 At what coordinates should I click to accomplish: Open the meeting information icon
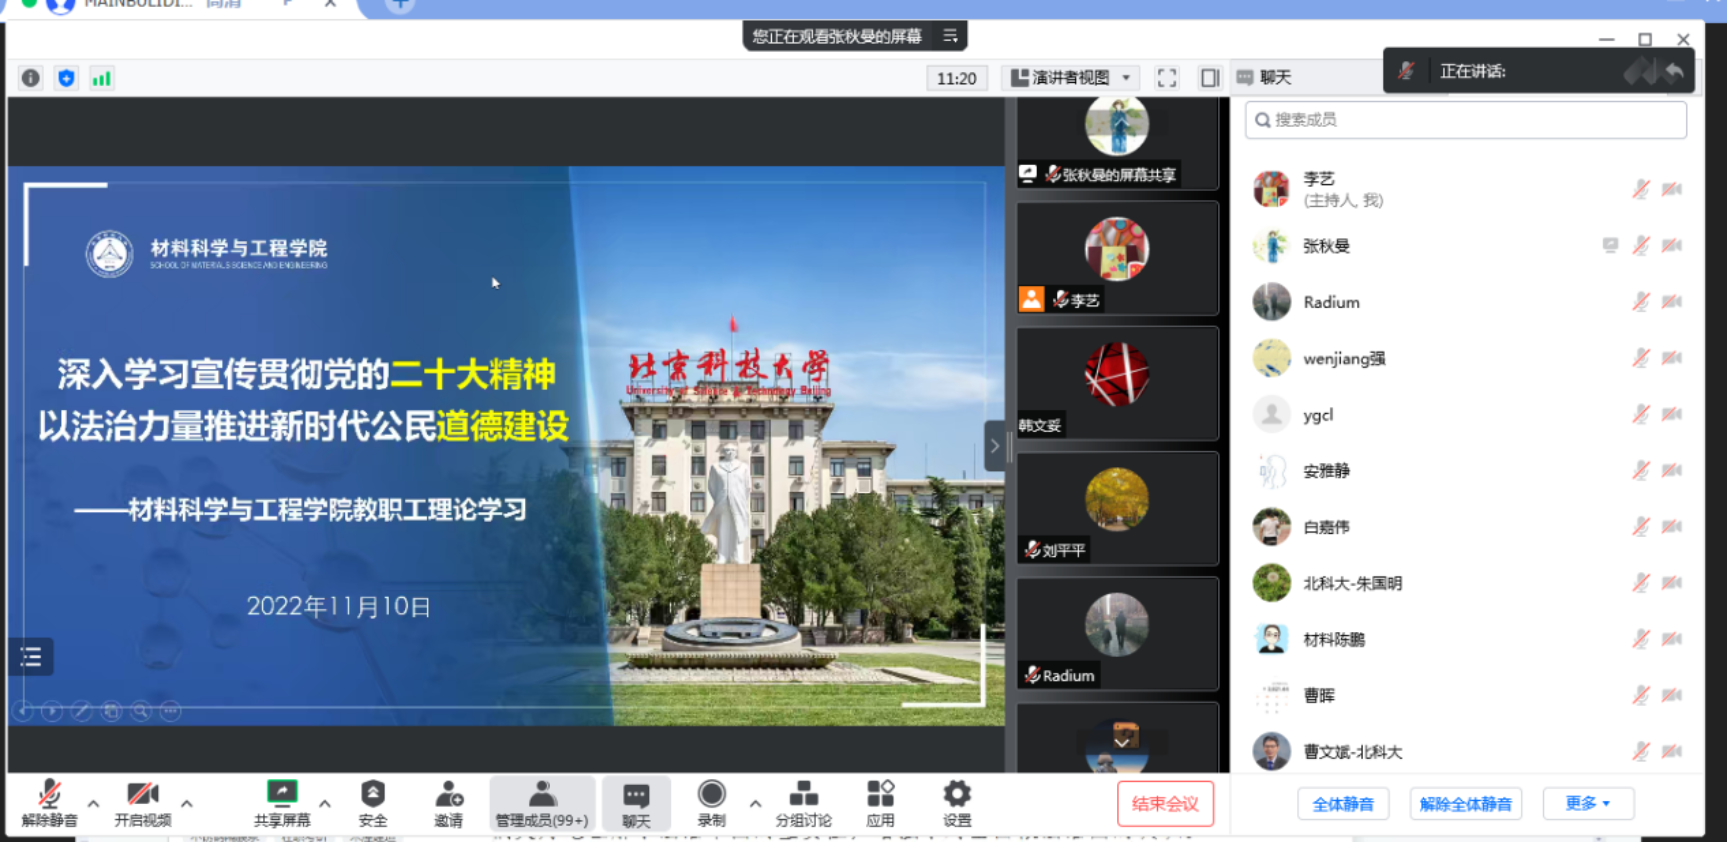point(31,78)
